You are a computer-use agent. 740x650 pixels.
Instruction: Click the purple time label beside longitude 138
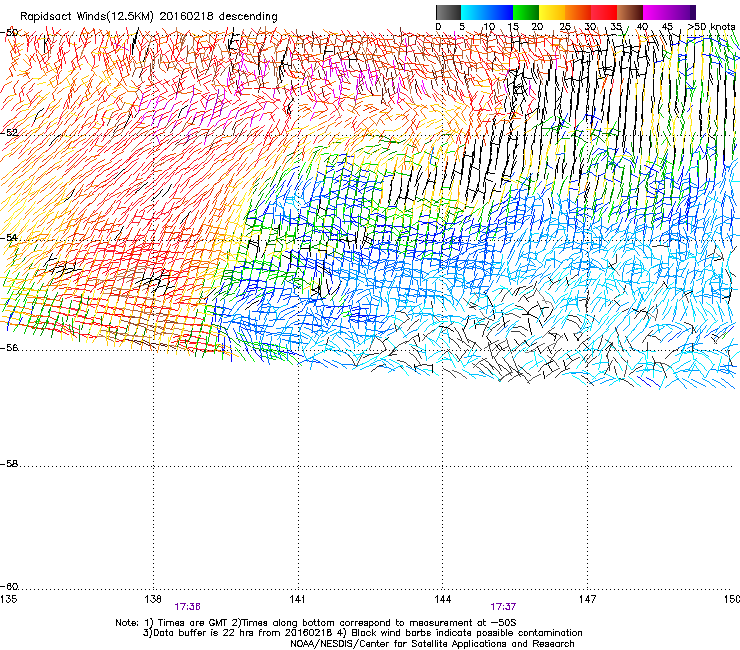pyautogui.click(x=187, y=607)
